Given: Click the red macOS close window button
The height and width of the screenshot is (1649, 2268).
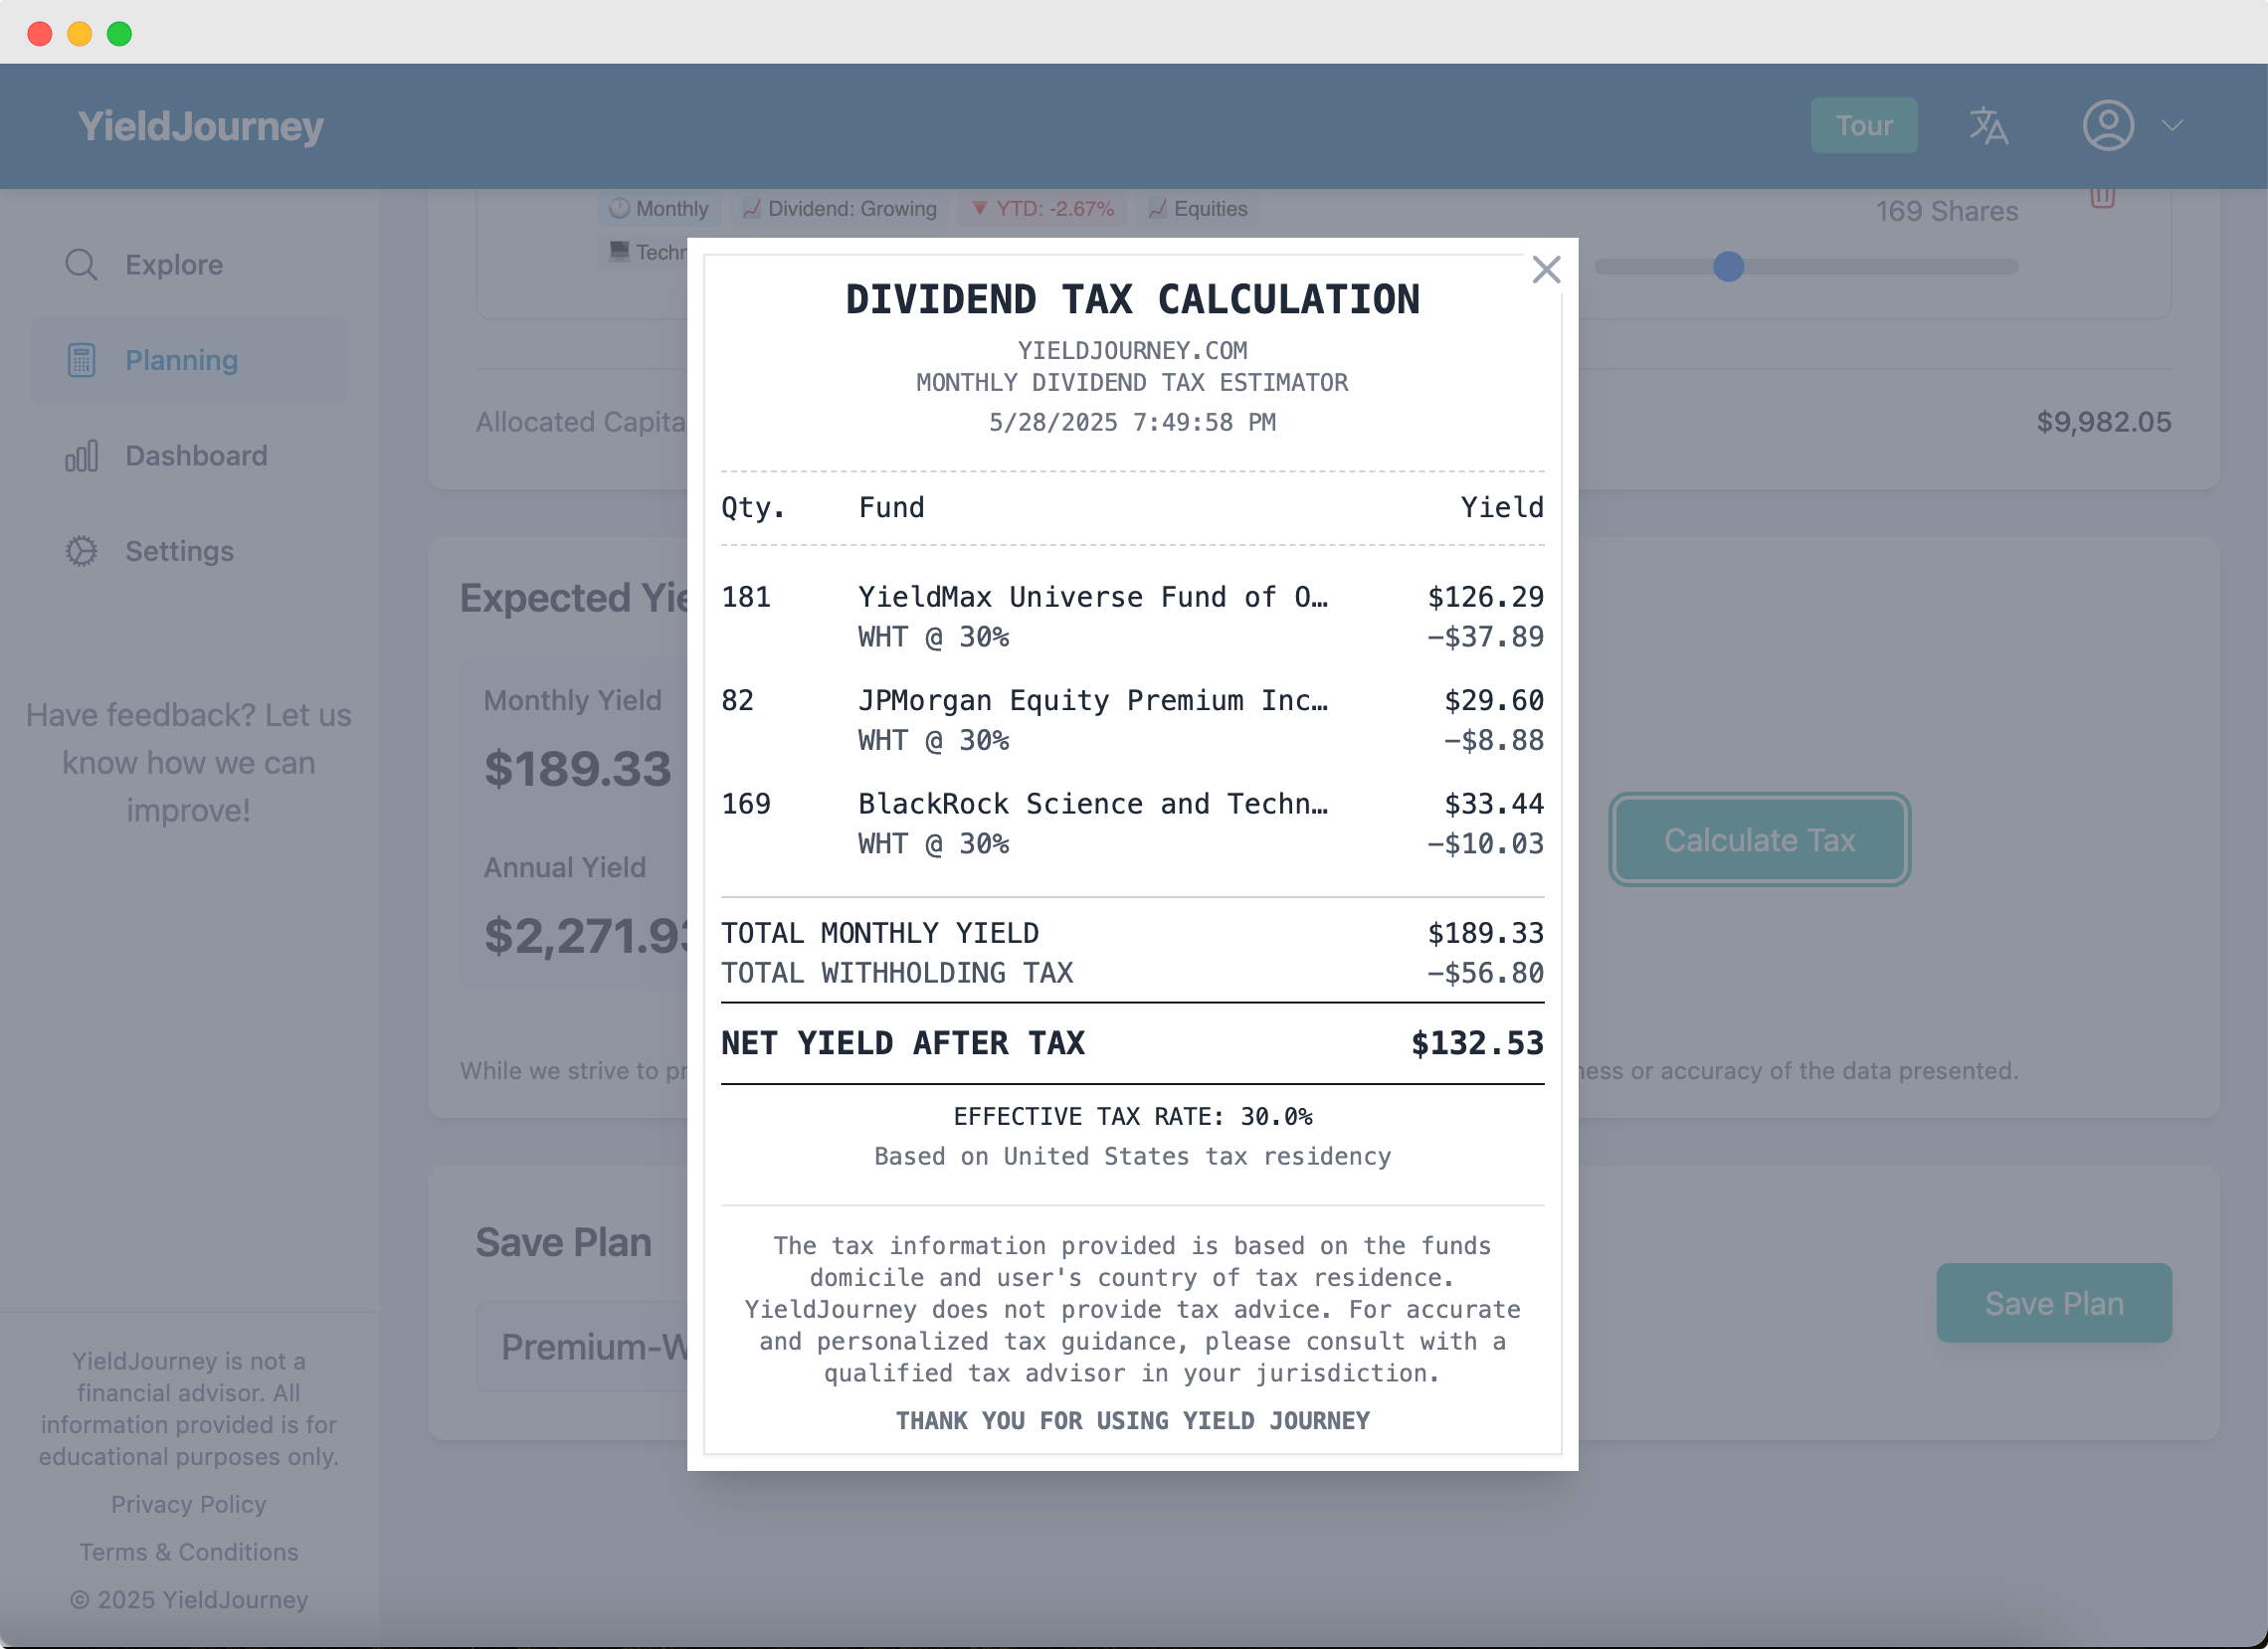Looking at the screenshot, I should click(x=40, y=33).
